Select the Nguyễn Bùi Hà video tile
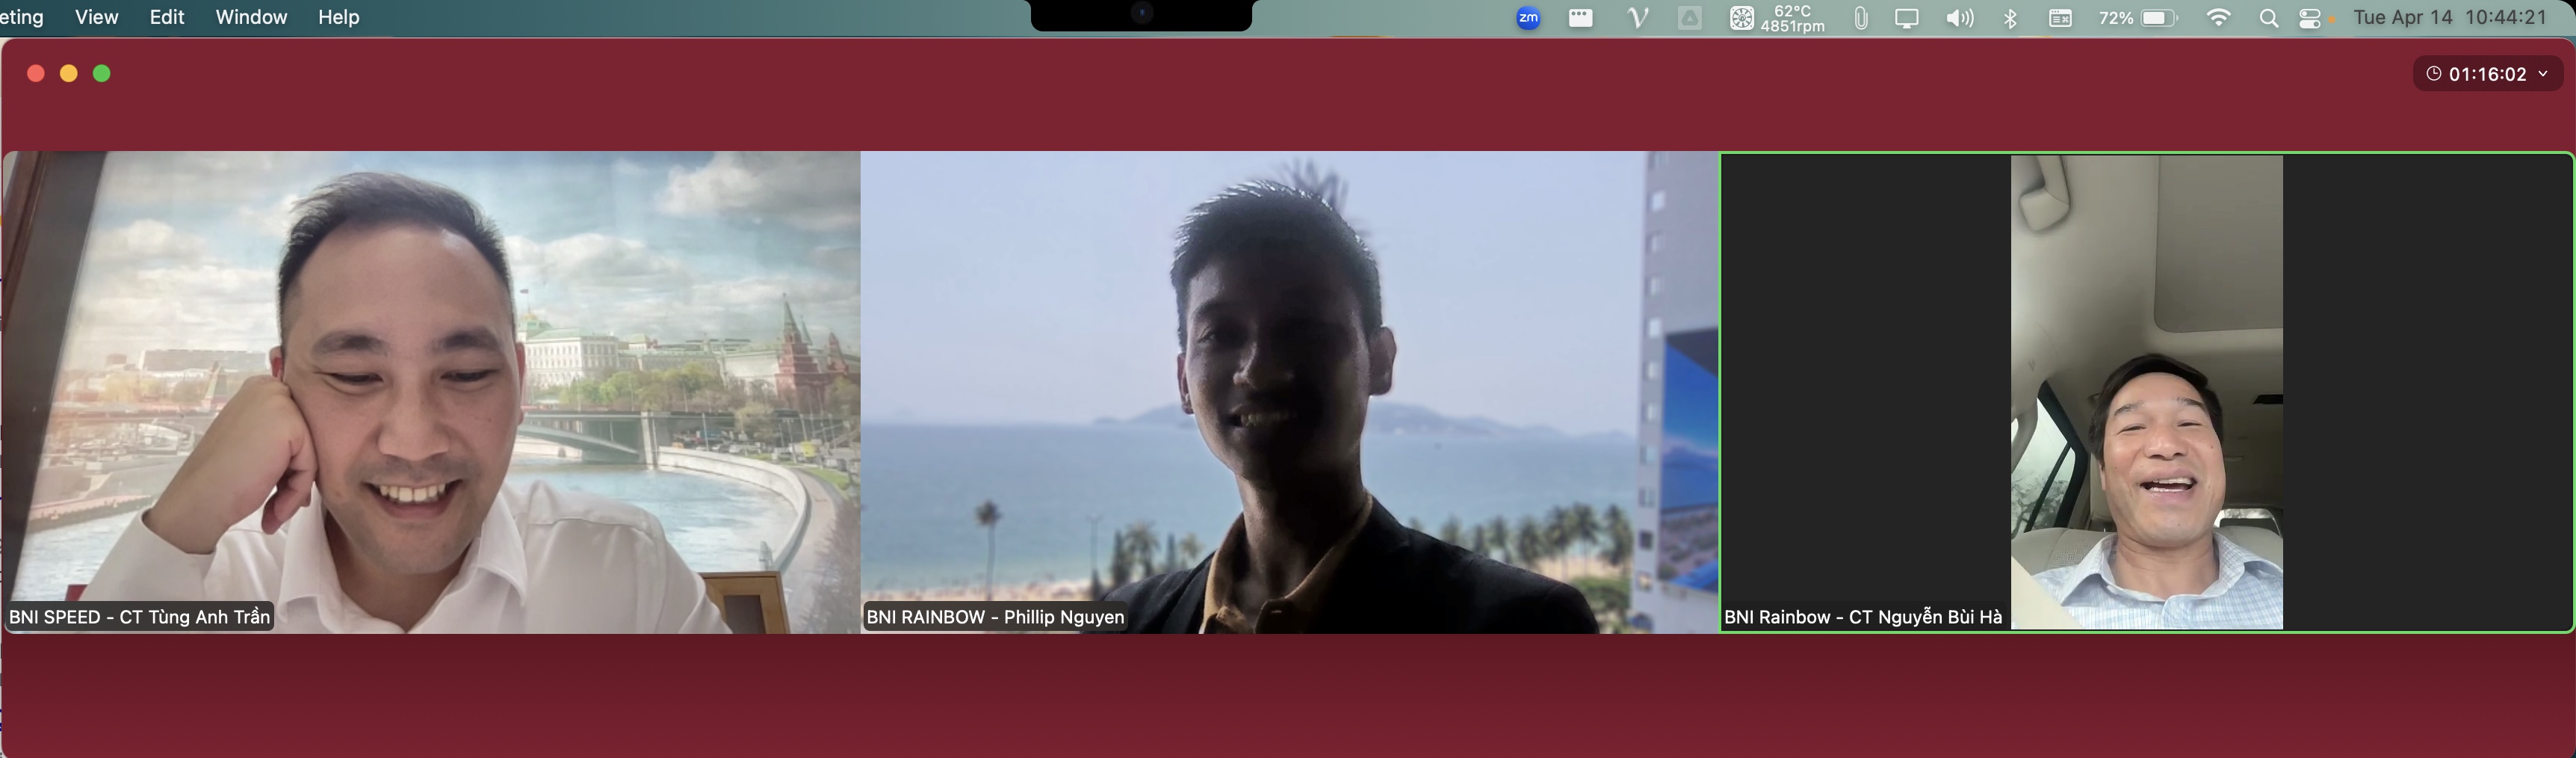Screen dimensions: 2576x758 click(x=2146, y=392)
